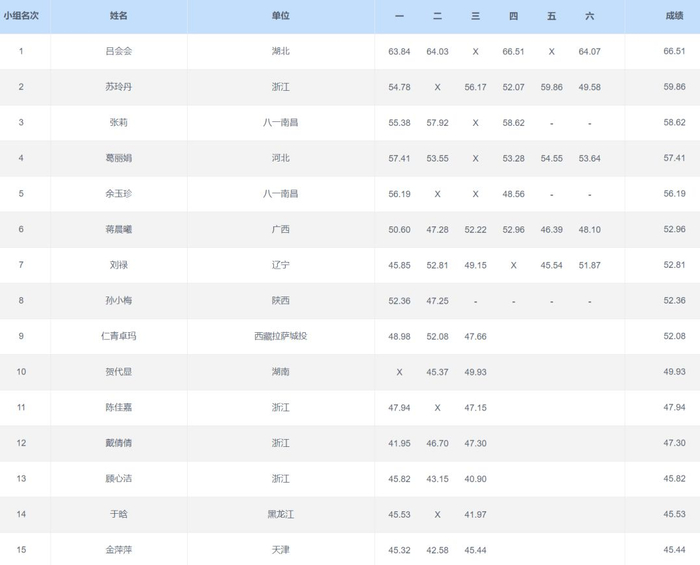Image resolution: width=700 pixels, height=565 pixels.
Task: Click fourth attempt value 48.56
Action: click(x=513, y=194)
